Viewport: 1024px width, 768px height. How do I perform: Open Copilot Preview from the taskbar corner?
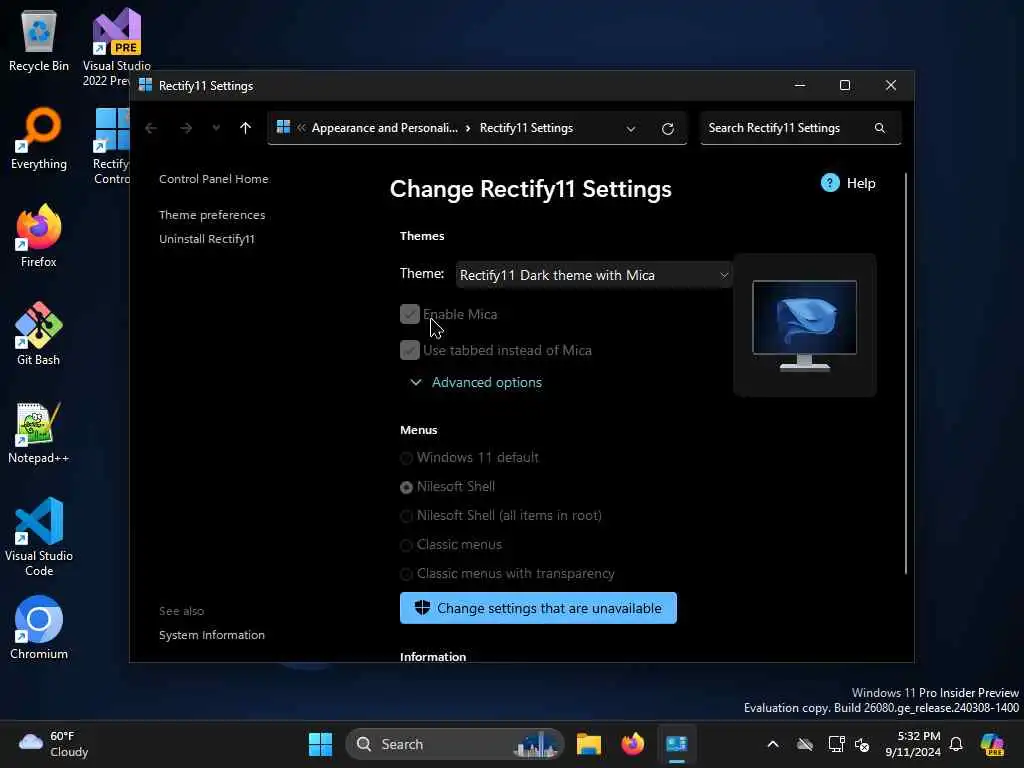(x=993, y=744)
